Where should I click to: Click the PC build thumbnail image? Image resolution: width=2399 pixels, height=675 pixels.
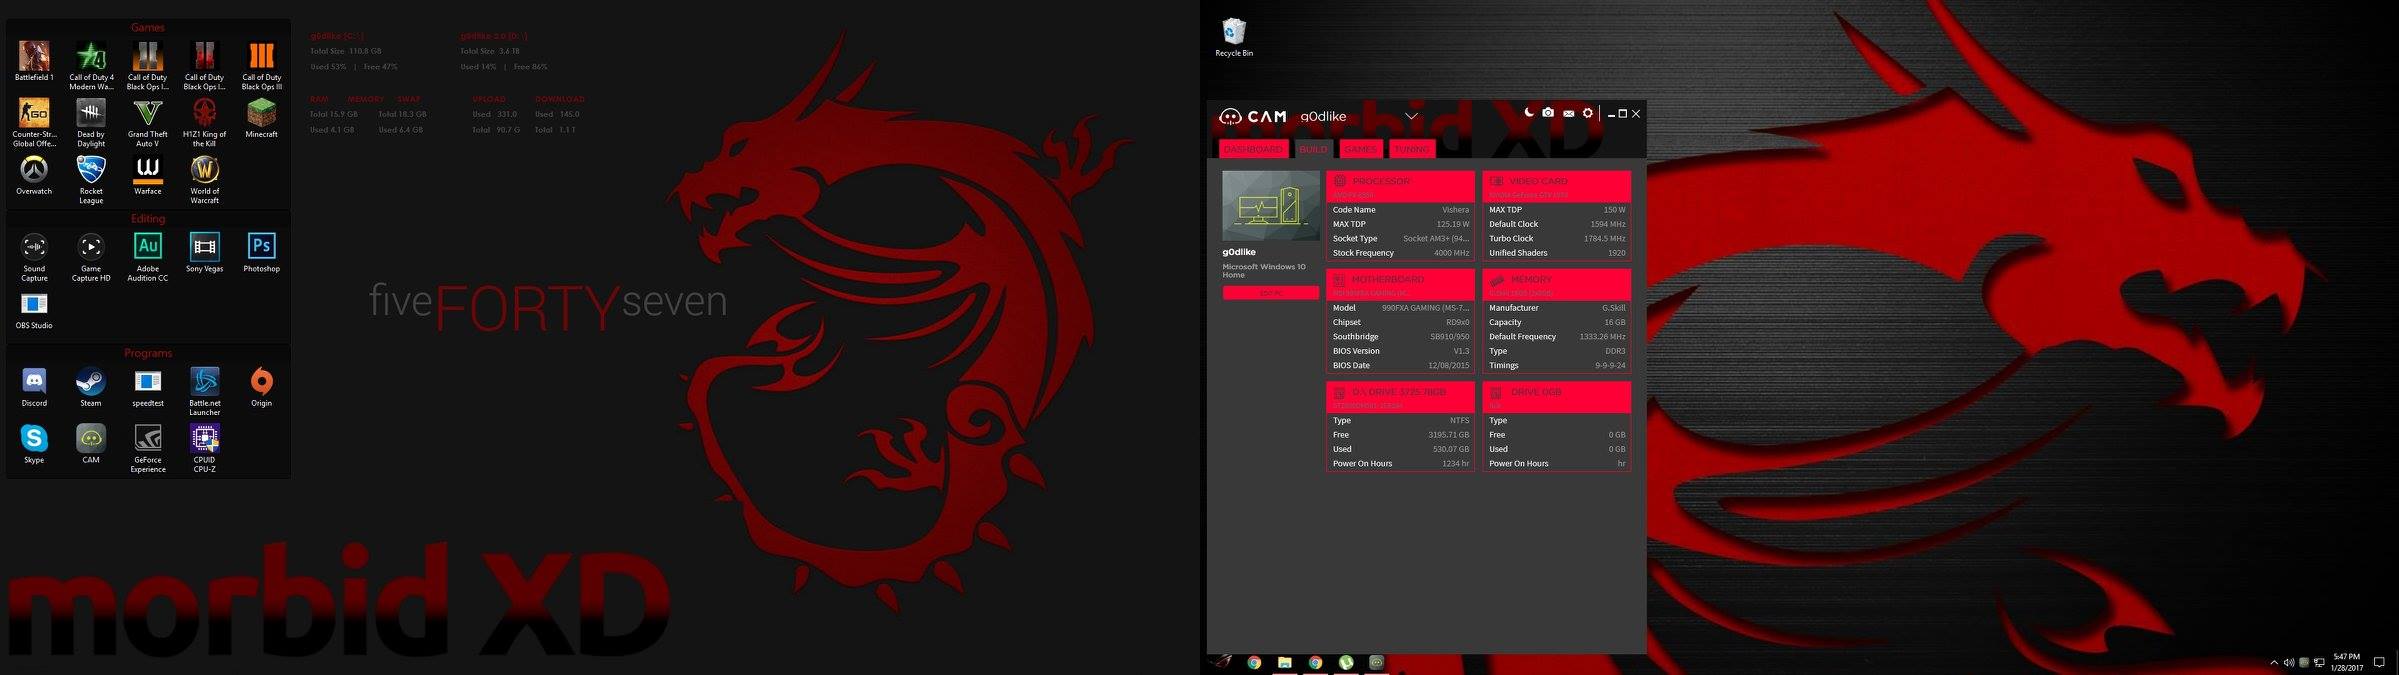click(1270, 205)
